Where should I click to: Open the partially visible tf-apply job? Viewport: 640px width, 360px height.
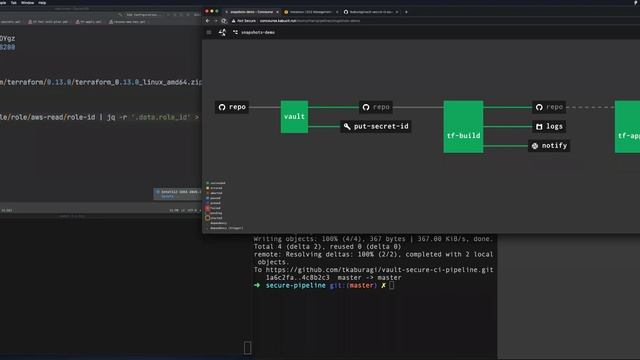point(627,127)
